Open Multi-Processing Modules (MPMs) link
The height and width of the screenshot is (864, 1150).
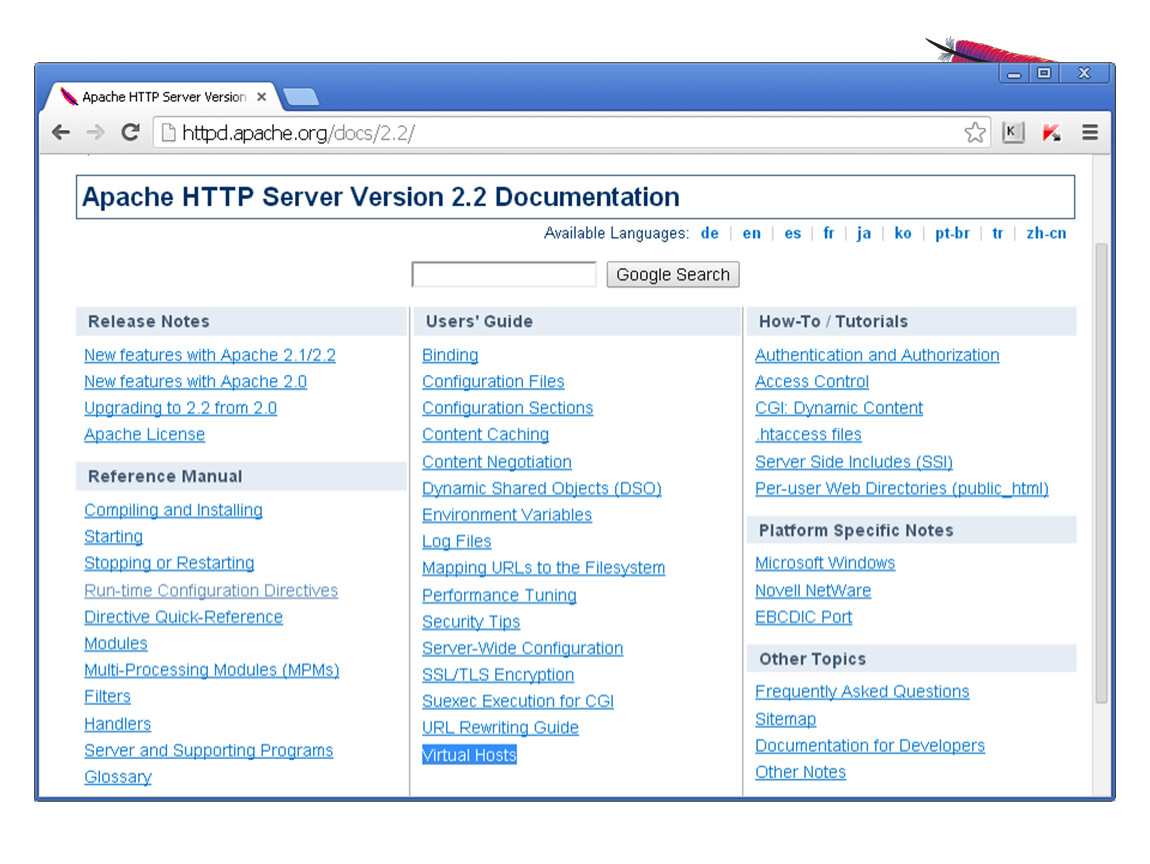tap(211, 670)
